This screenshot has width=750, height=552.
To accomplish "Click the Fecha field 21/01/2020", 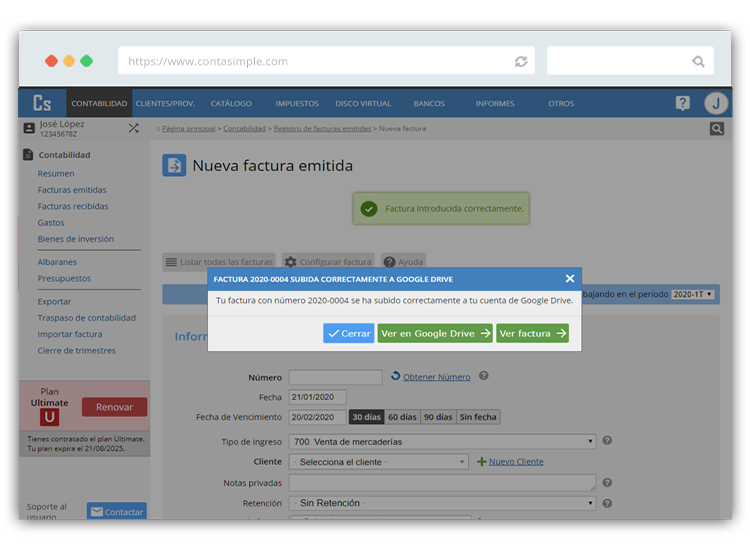I will [x=318, y=397].
